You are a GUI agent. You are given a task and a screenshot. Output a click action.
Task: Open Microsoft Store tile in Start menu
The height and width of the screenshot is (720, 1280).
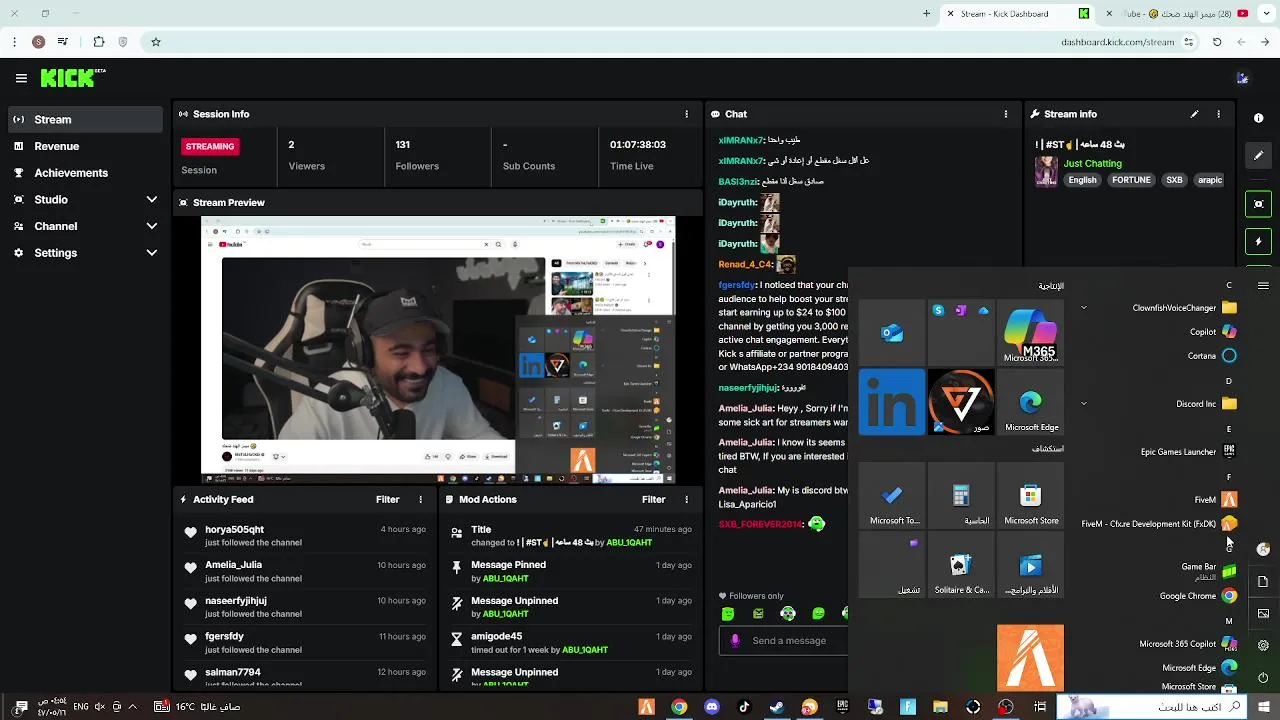(x=1030, y=496)
